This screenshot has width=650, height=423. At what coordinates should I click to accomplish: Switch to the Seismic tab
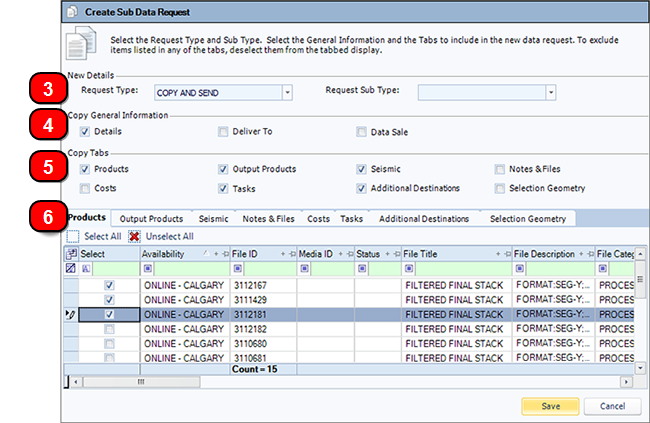[x=213, y=219]
